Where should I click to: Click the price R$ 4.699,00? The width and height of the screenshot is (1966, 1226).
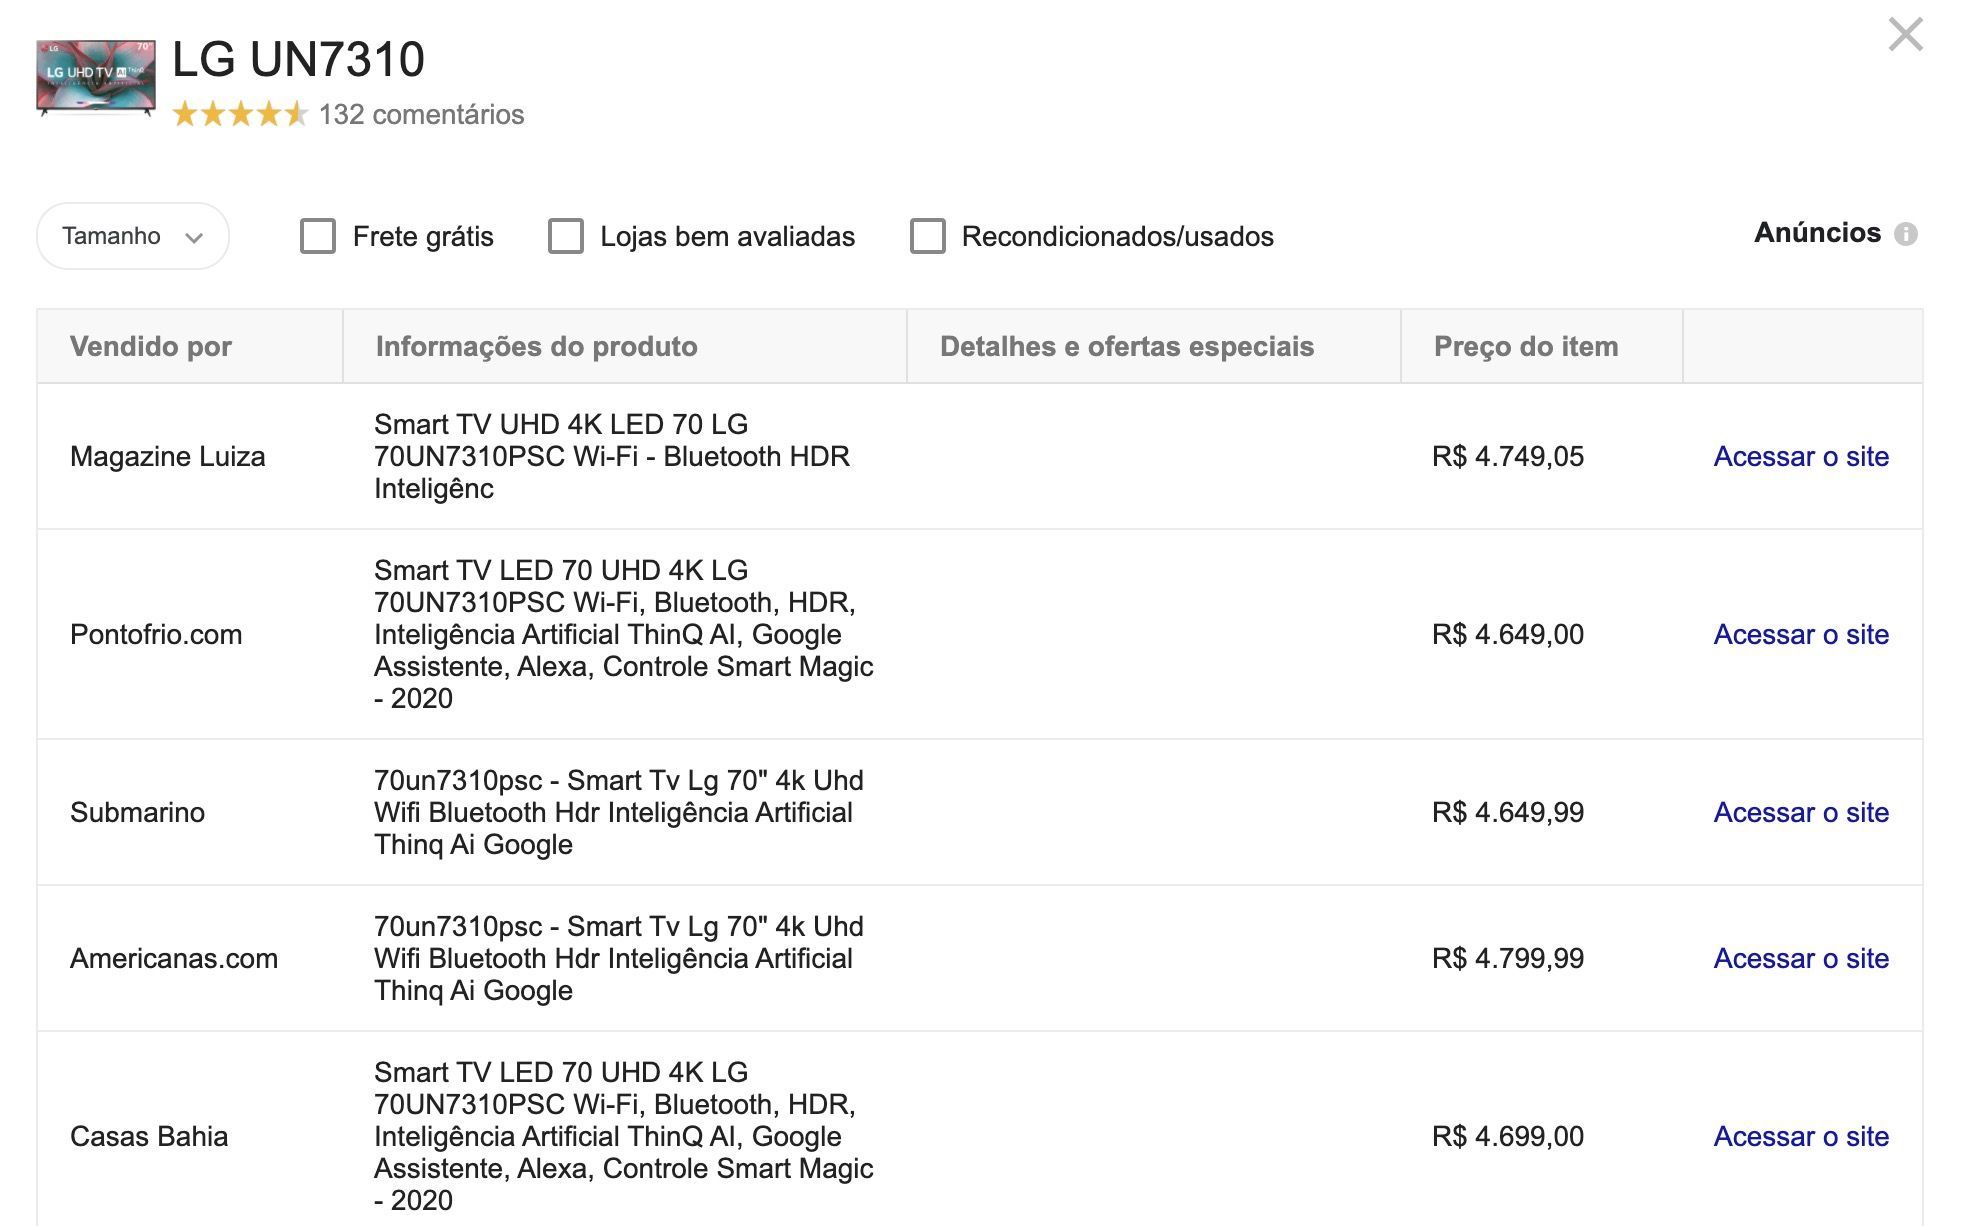(1508, 1136)
